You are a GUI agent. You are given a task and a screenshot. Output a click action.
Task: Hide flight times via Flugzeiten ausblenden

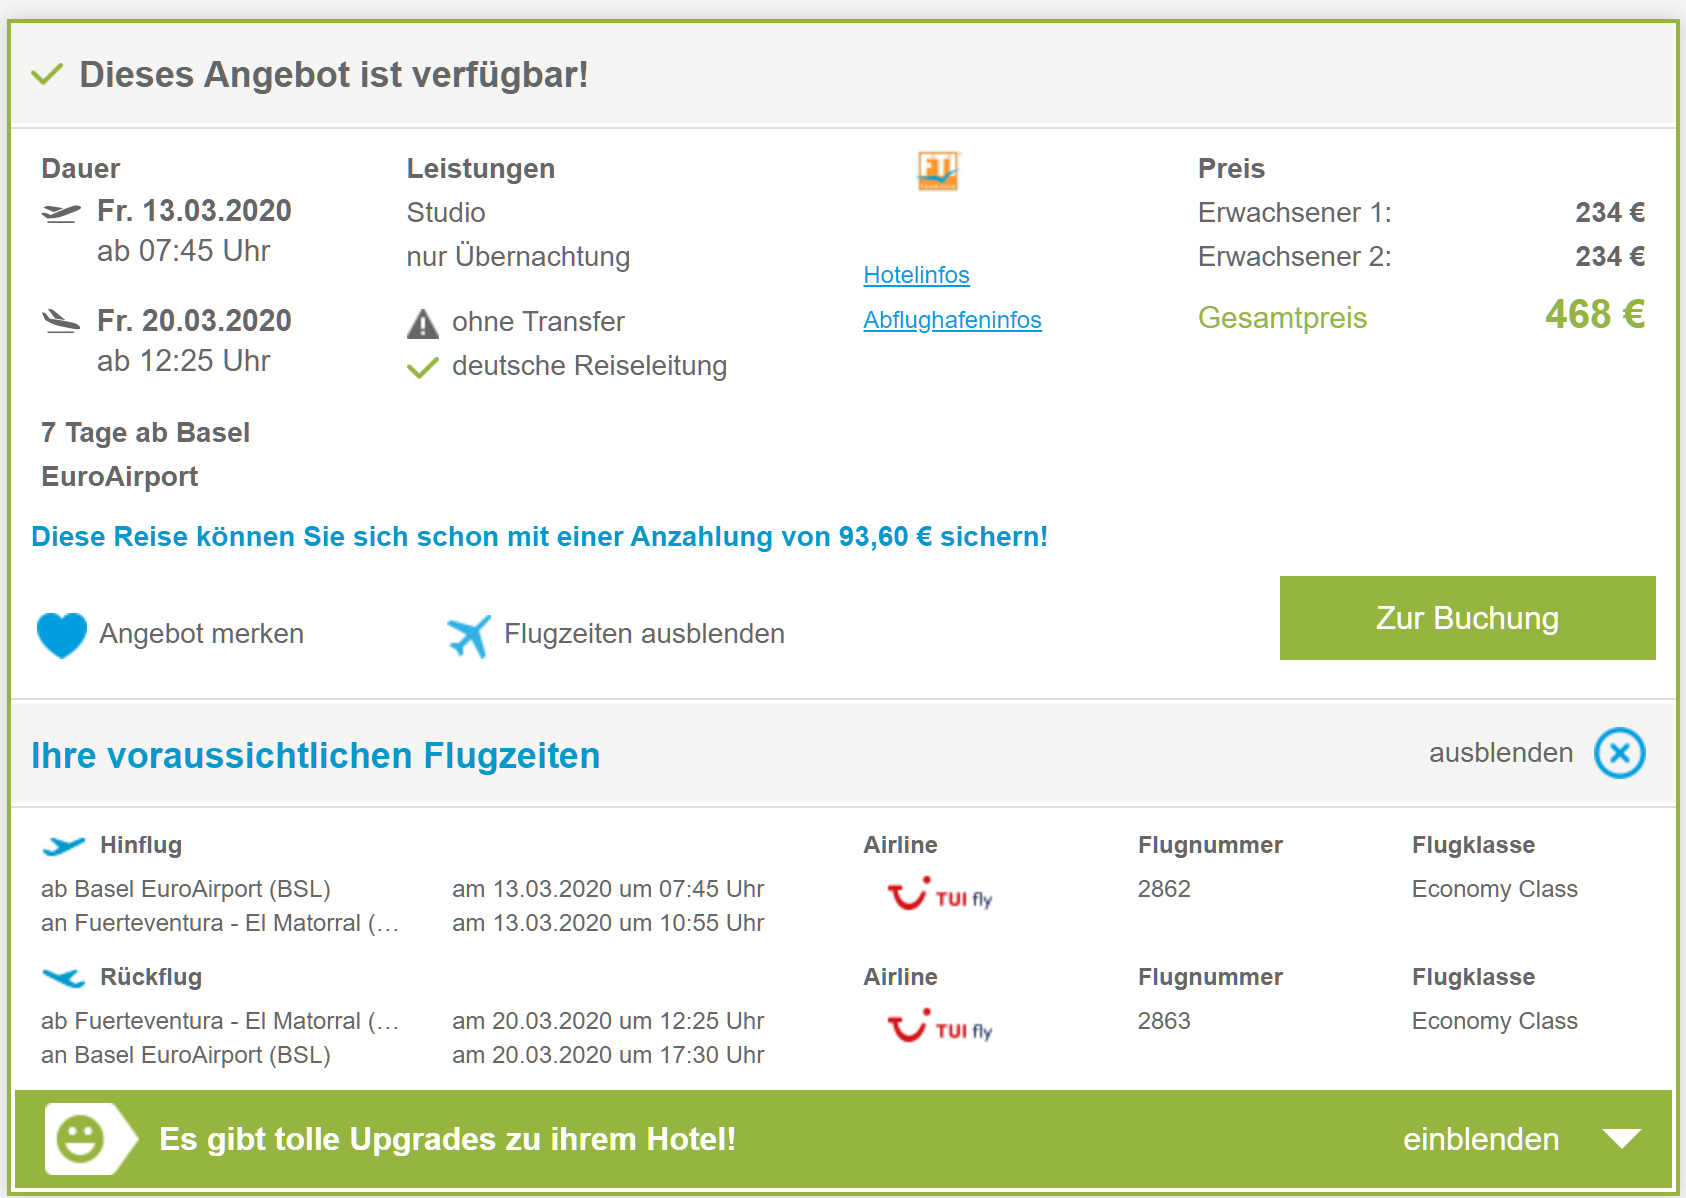click(x=644, y=634)
